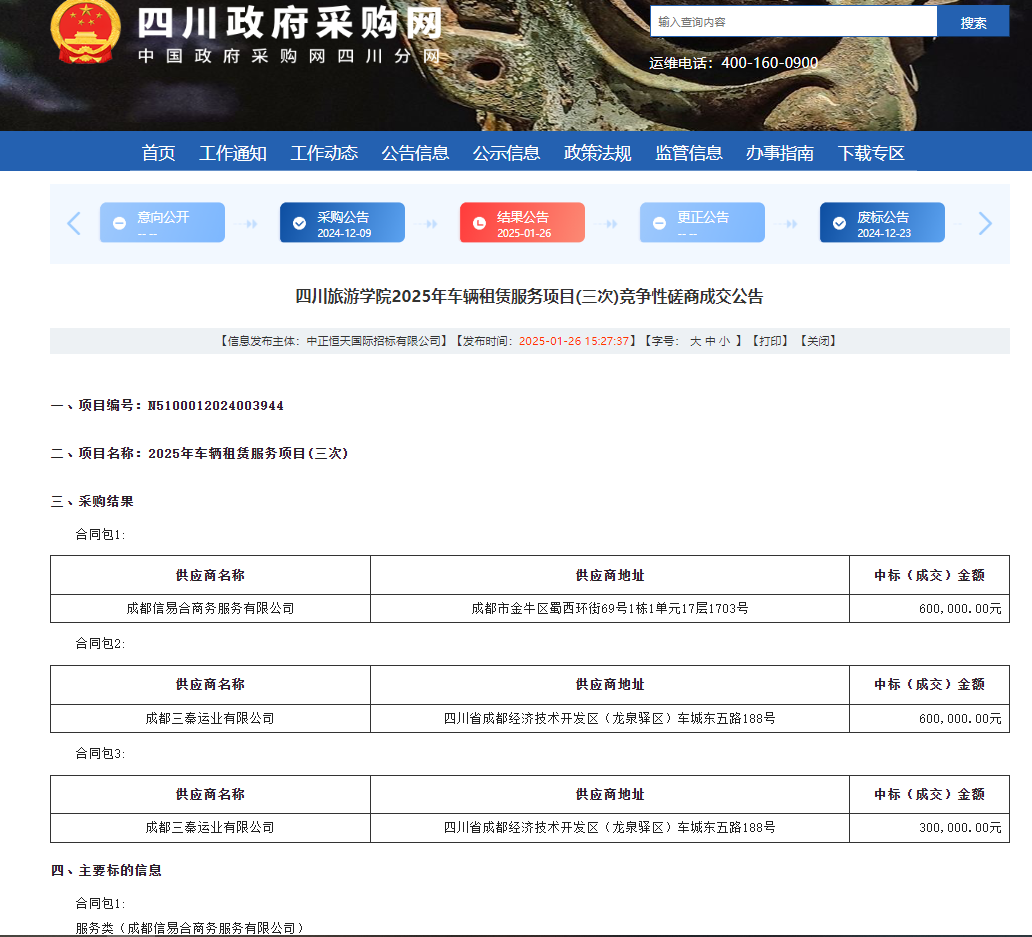Open the 监管信息 menu item

pyautogui.click(x=688, y=153)
